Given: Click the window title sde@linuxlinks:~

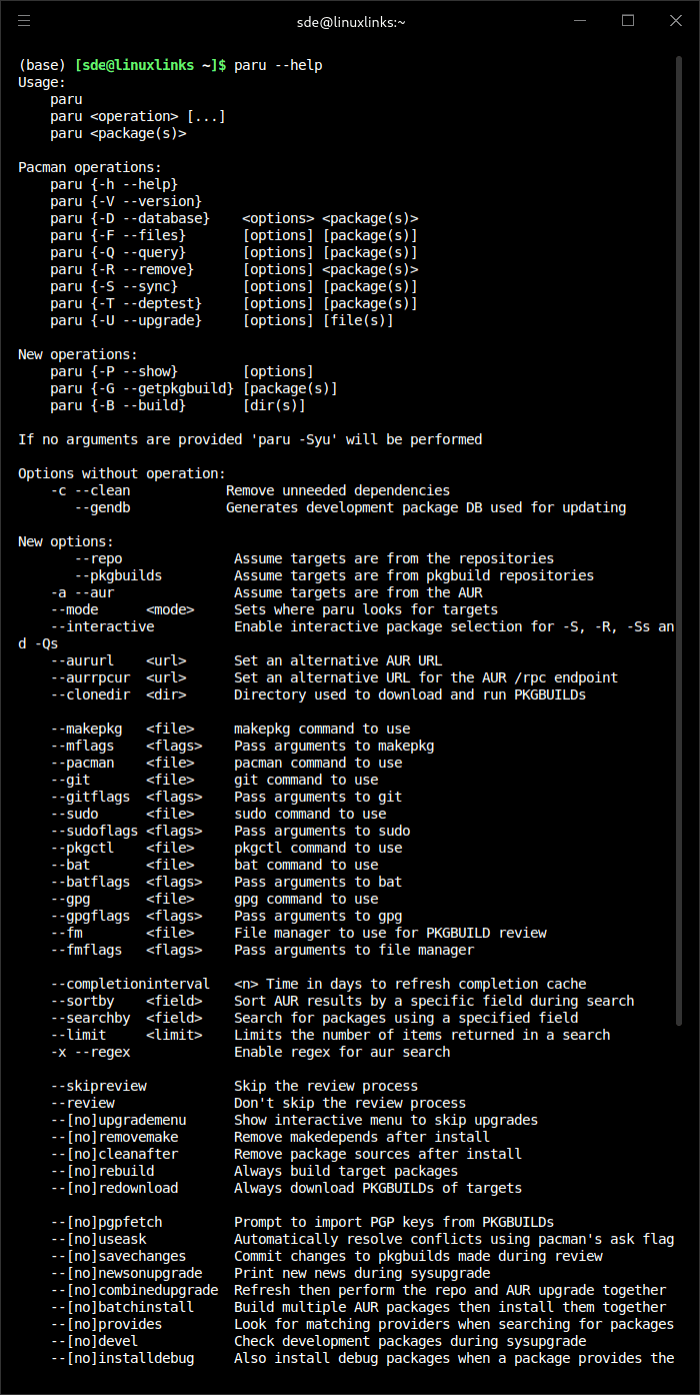Looking at the screenshot, I should click(351, 21).
